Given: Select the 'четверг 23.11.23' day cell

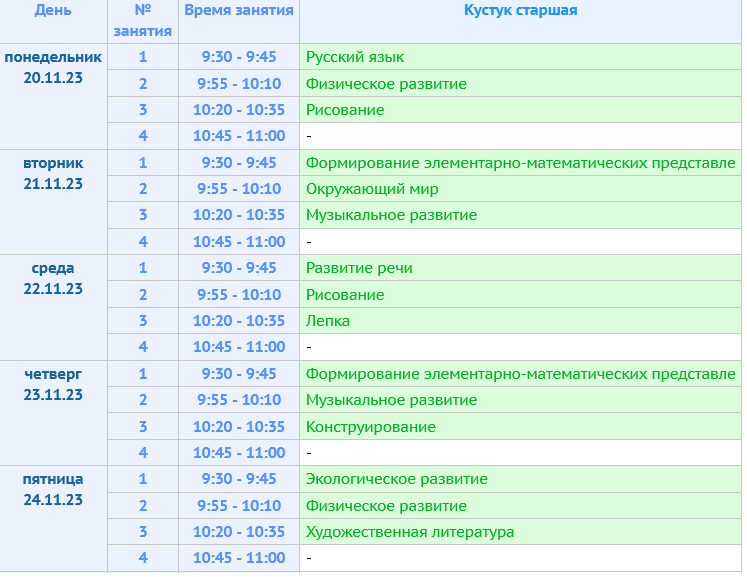Looking at the screenshot, I should (x=53, y=384).
